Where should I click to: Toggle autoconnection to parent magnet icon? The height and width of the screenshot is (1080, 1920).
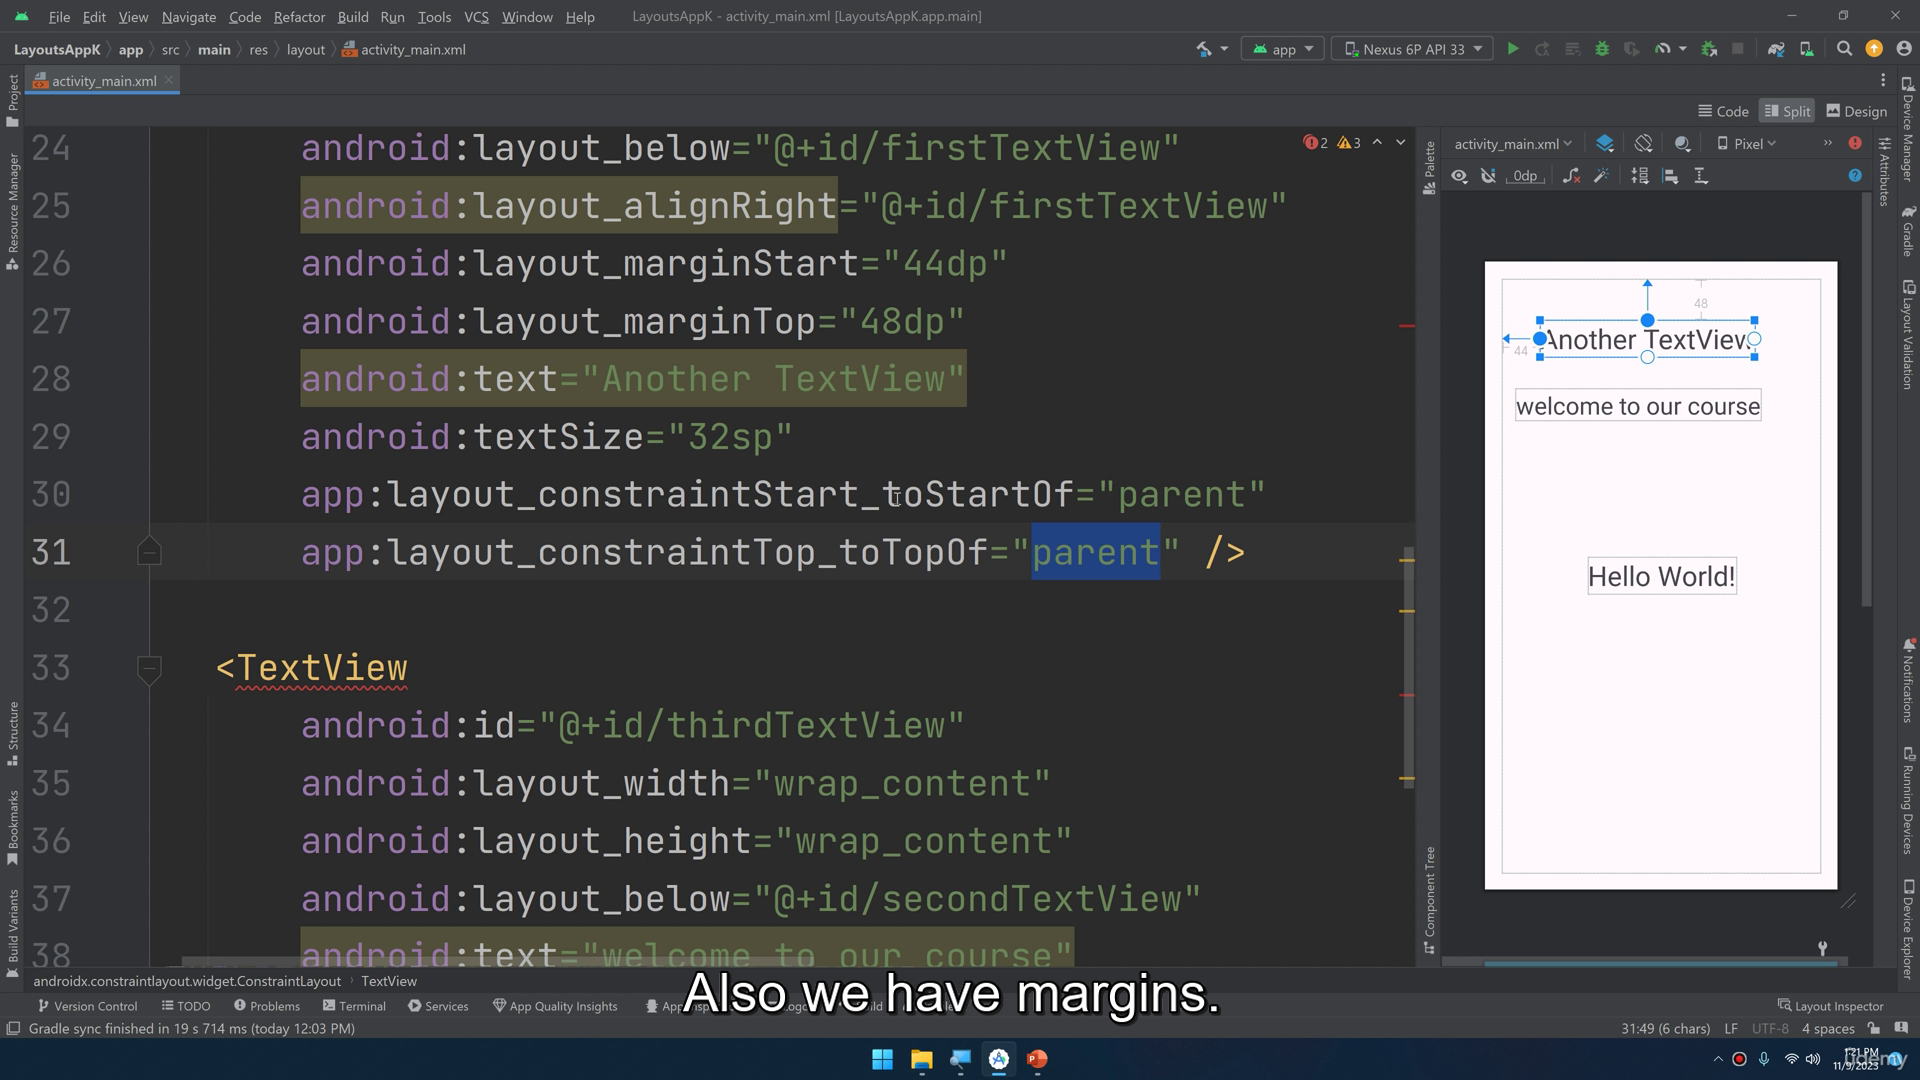[x=1489, y=176]
